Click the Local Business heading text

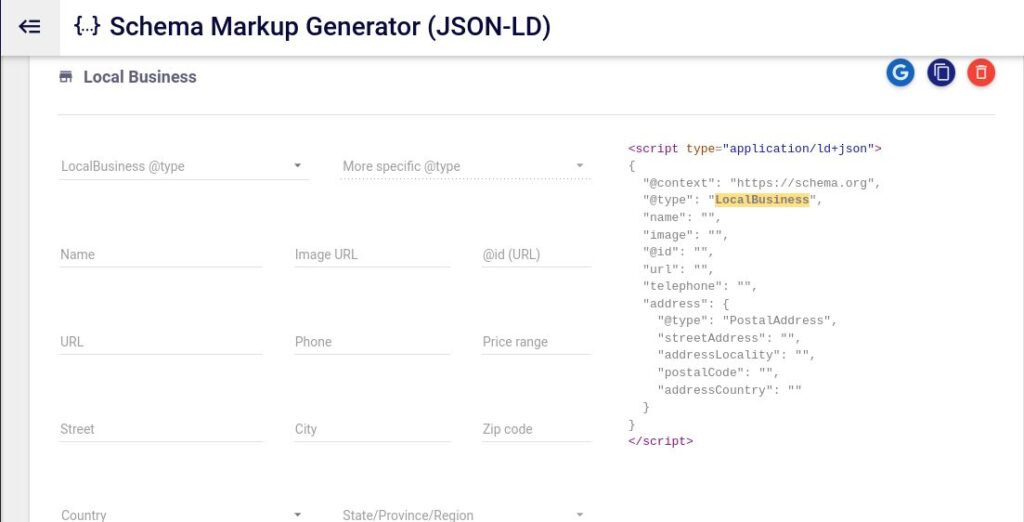[x=140, y=77]
